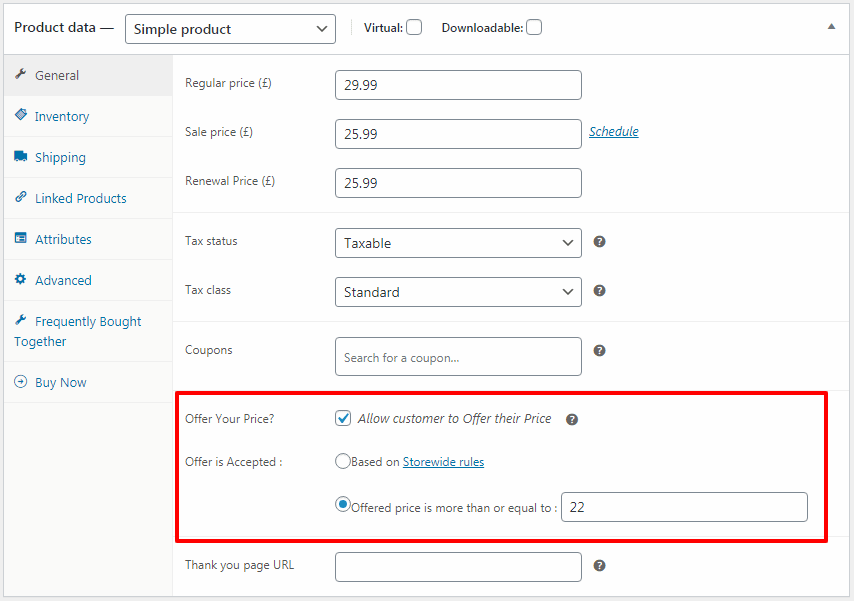The image size is (854, 601).
Task: Click the Schedule sale link
Action: point(614,131)
